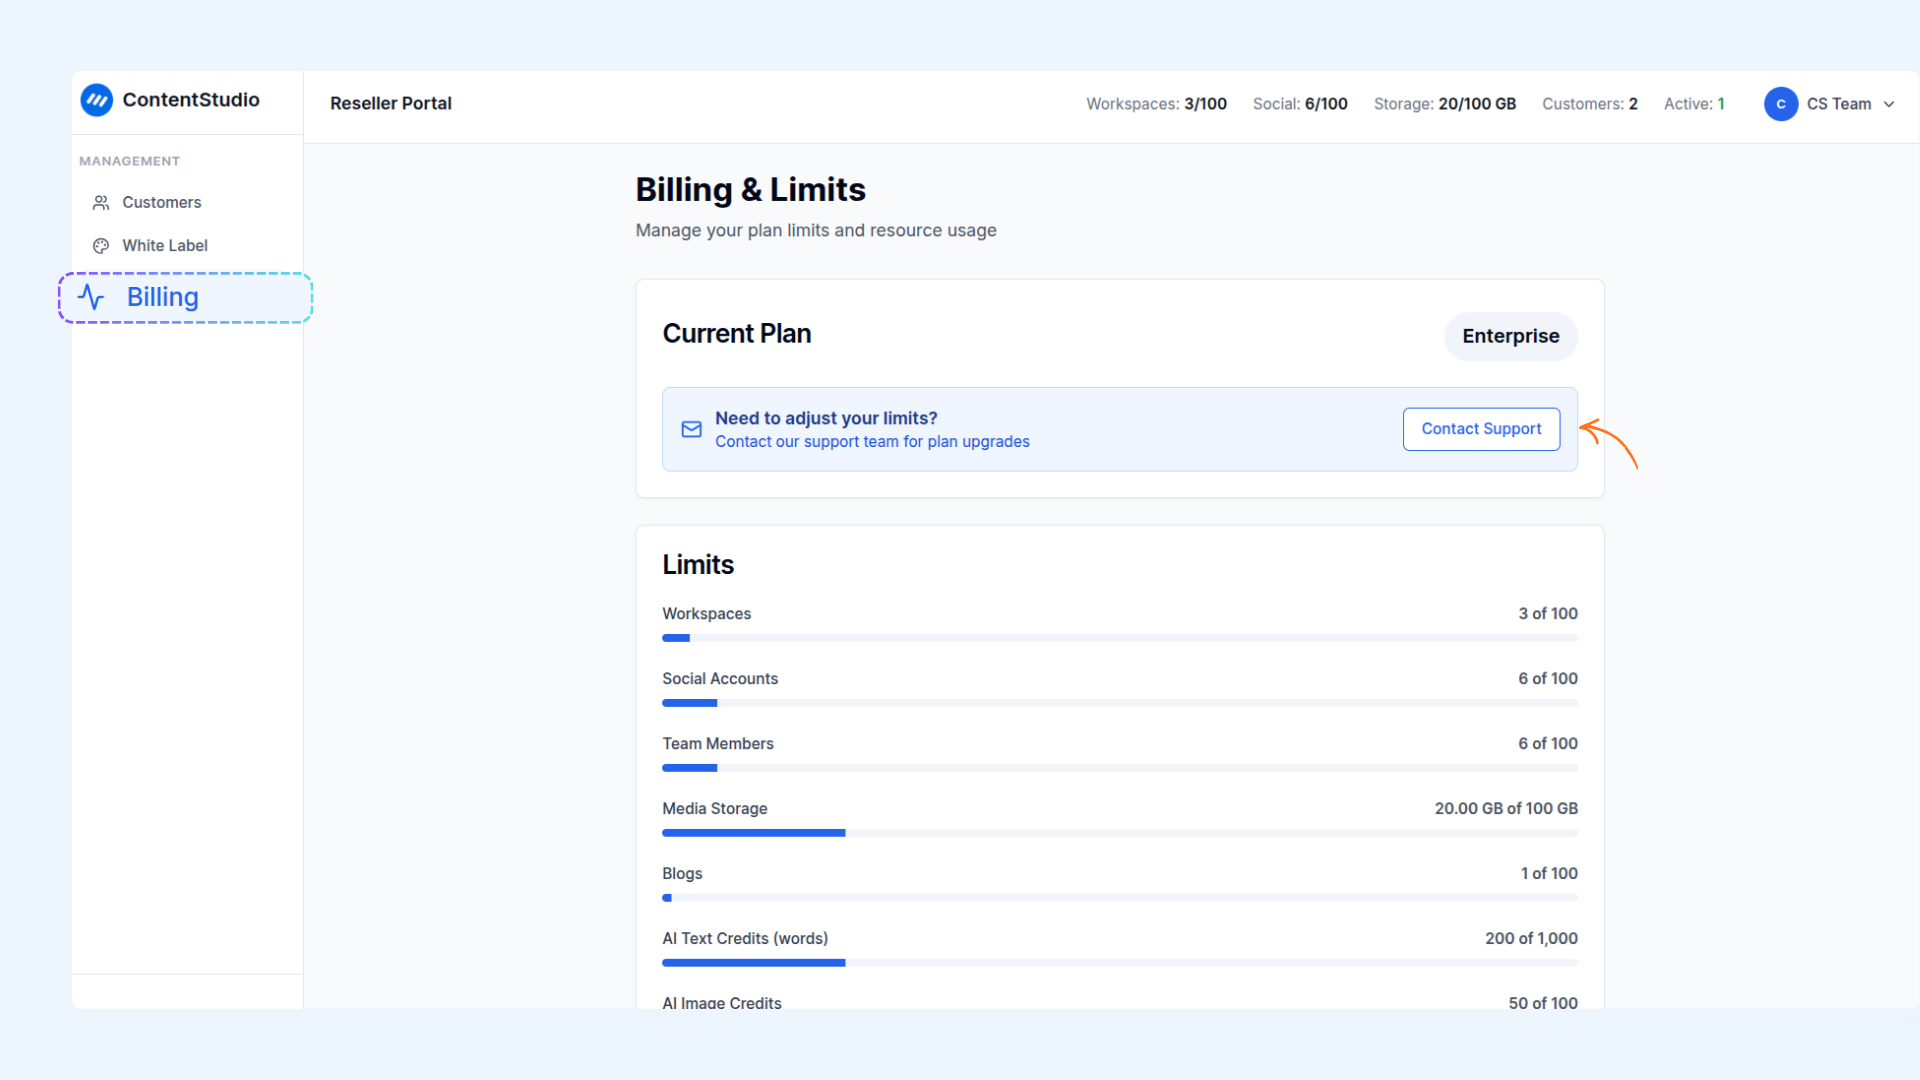Expand the CS Team dropdown chevron

(1889, 104)
